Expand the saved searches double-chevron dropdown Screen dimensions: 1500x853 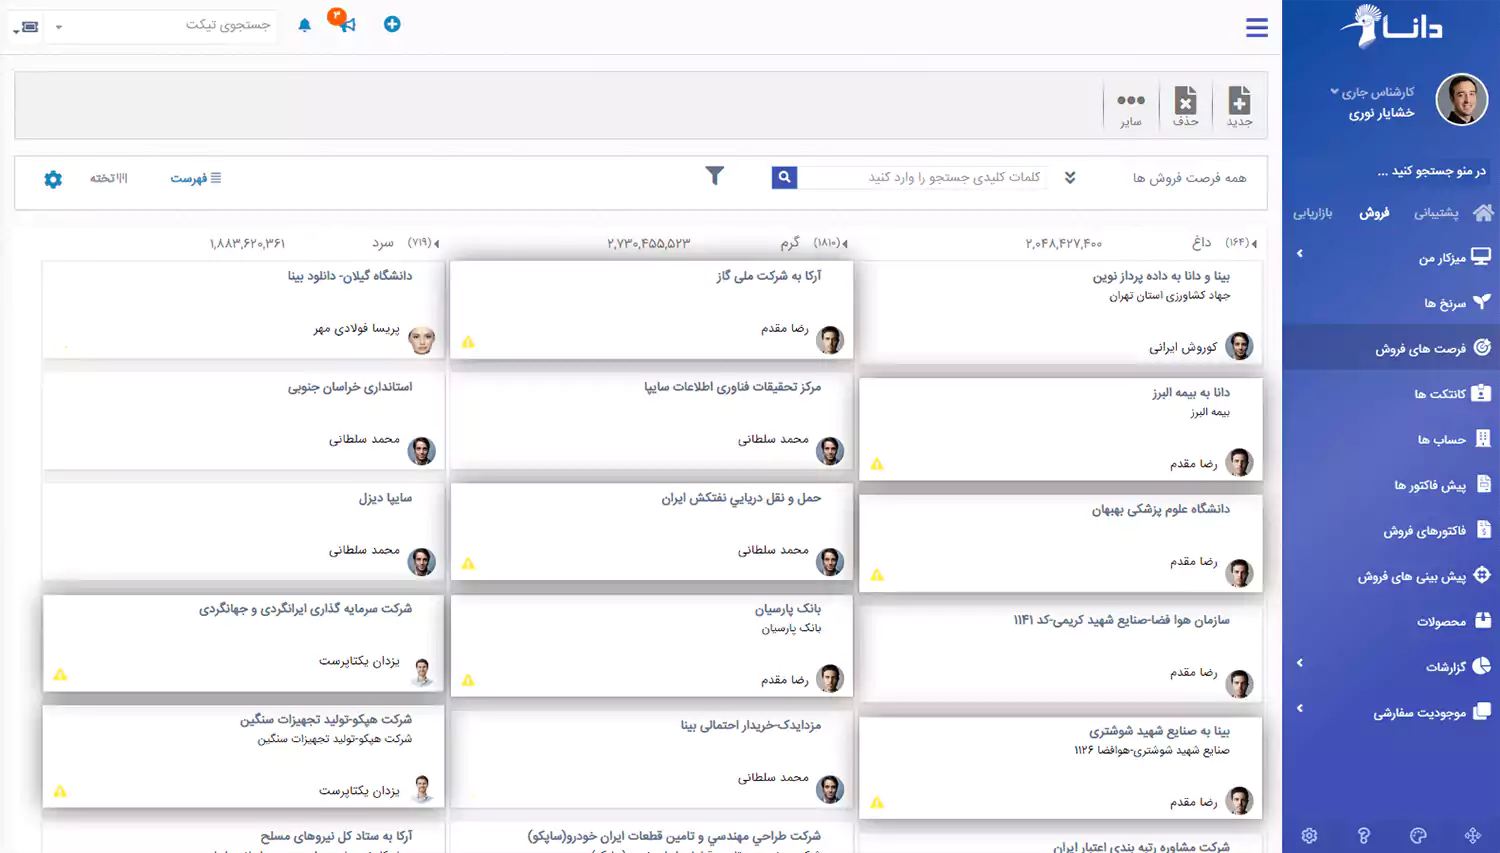[x=1070, y=177]
